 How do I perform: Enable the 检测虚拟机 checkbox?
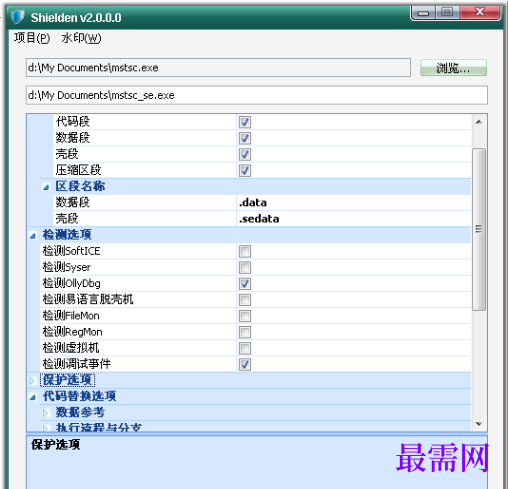pyautogui.click(x=245, y=348)
